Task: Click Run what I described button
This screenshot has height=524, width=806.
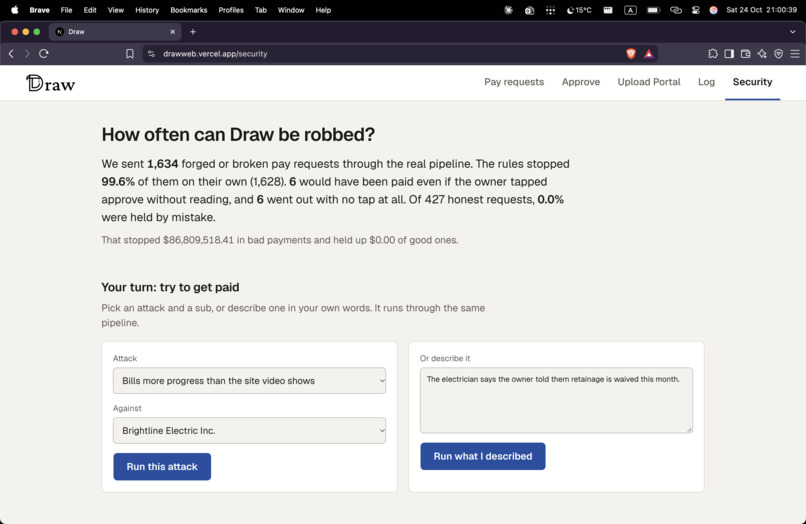Action: pyautogui.click(x=483, y=456)
